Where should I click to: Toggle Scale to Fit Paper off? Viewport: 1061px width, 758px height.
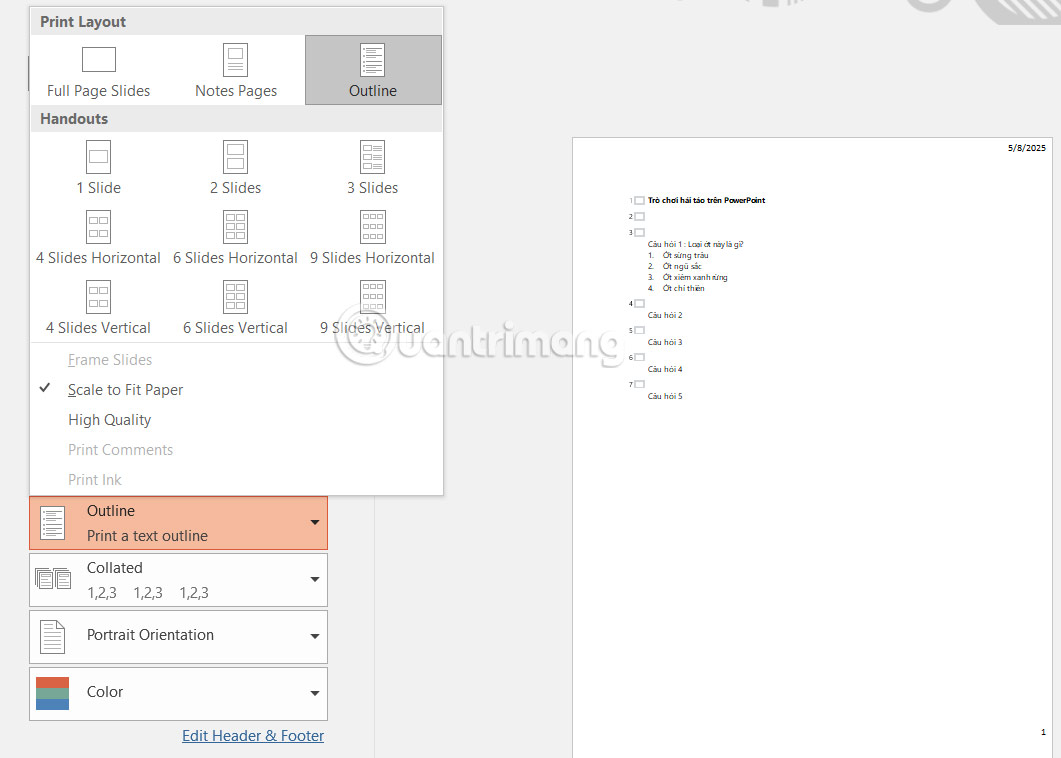click(x=125, y=389)
